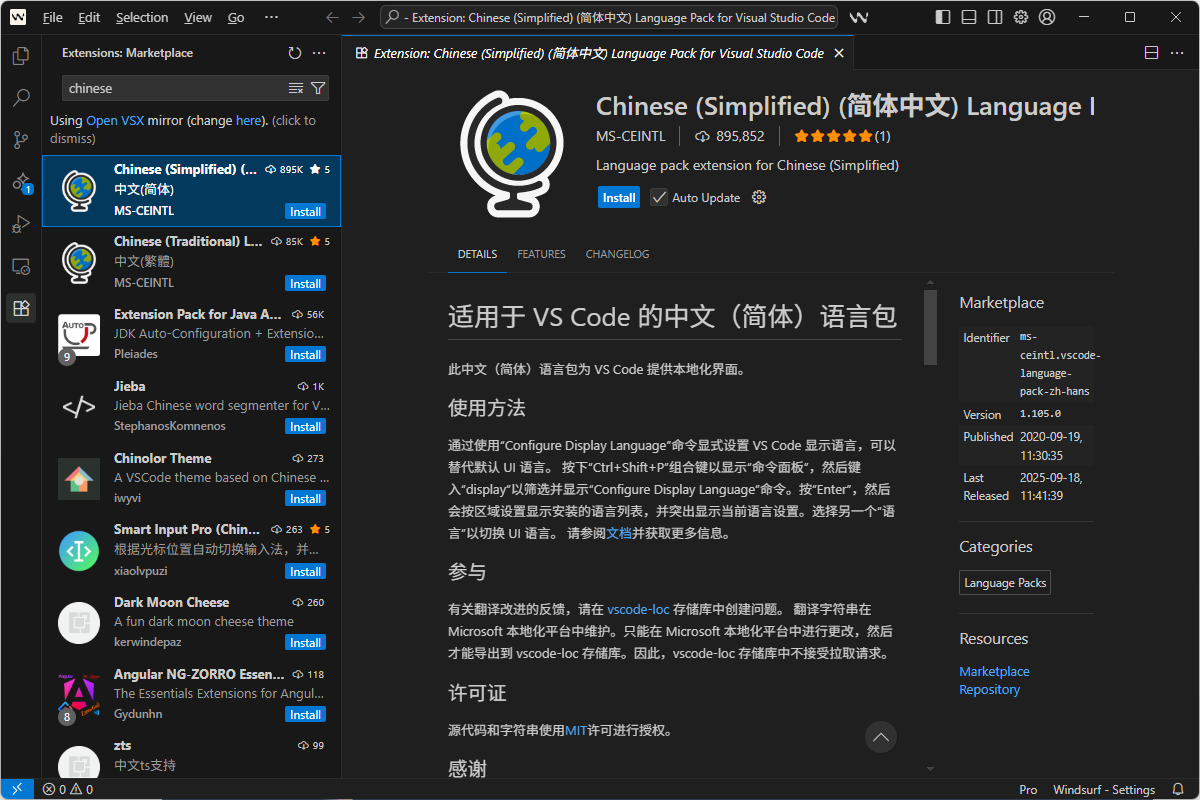The image size is (1200, 800).
Task: Refresh the extensions marketplace list
Action: pyautogui.click(x=294, y=53)
